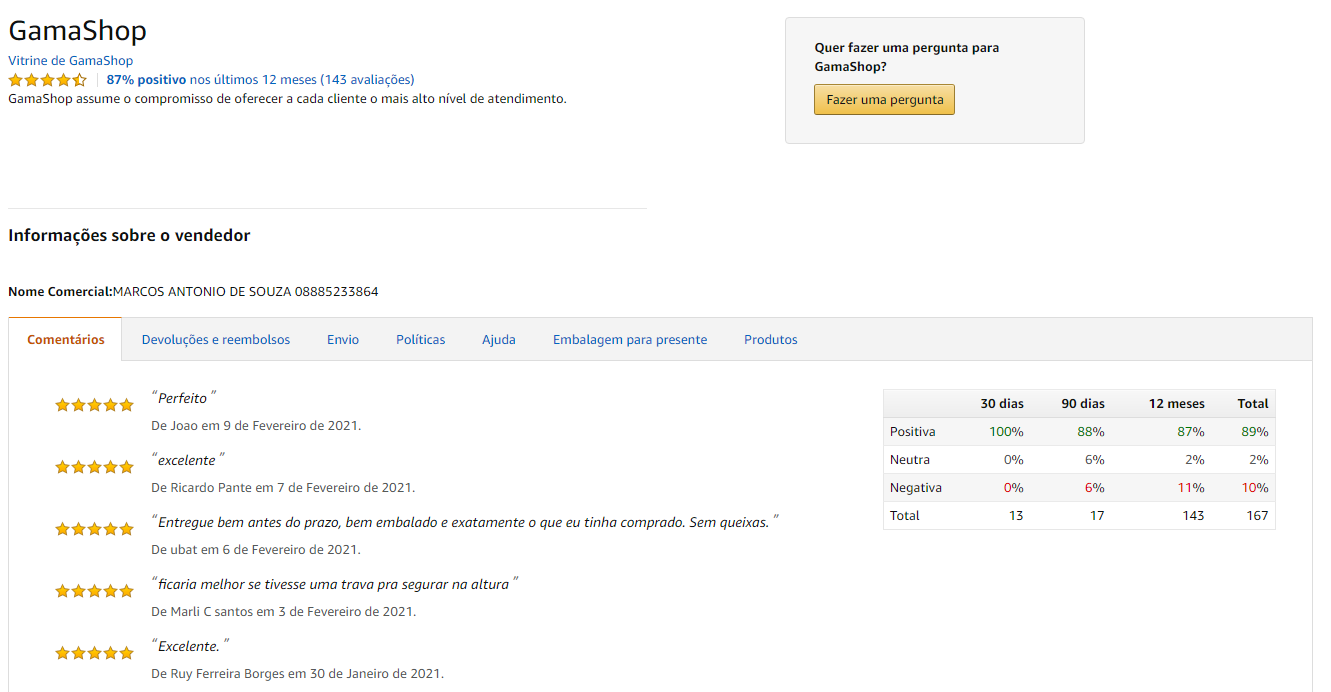Click the star rating for Ruy Ferreira Borges's review
This screenshot has height=692, width=1331.
94,653
